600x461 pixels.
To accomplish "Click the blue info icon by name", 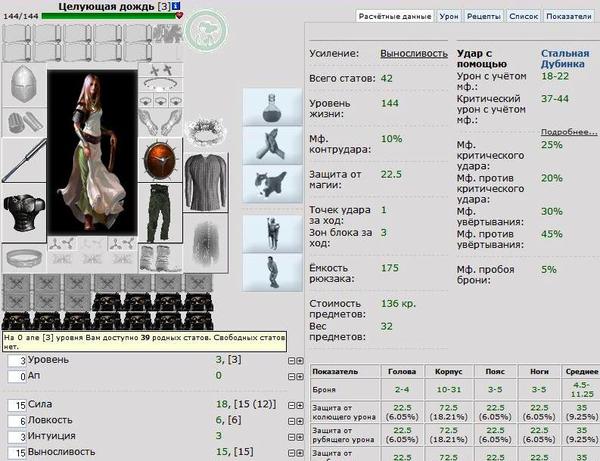I will (176, 6).
